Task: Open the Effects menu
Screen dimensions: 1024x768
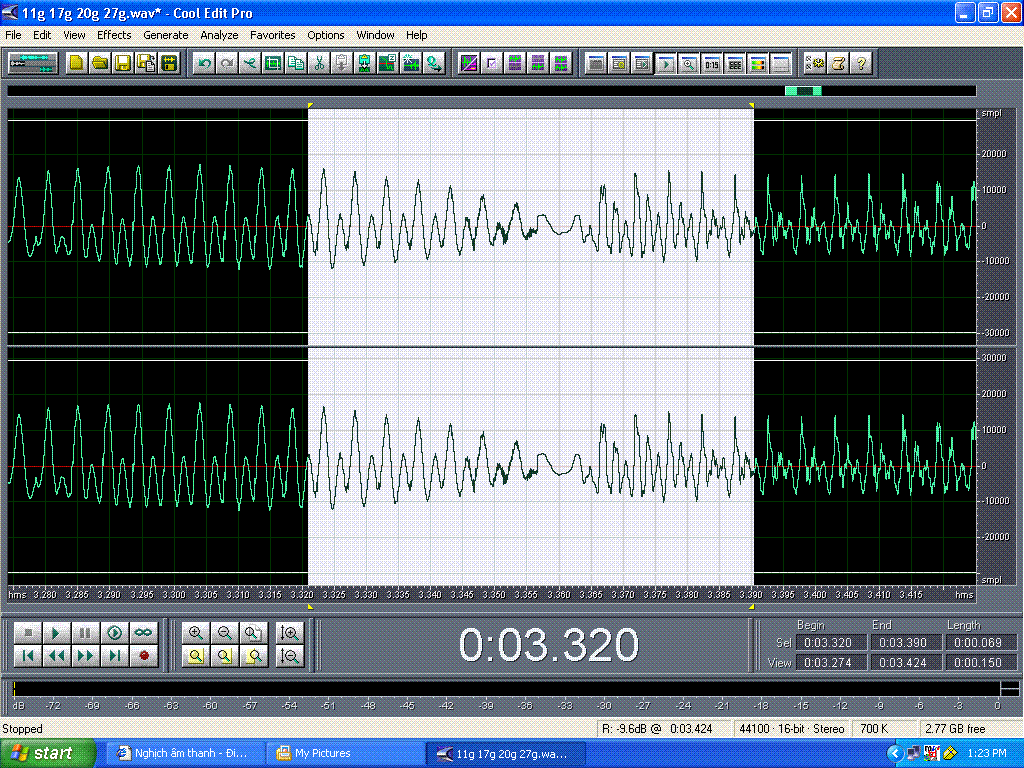Action: coord(114,35)
